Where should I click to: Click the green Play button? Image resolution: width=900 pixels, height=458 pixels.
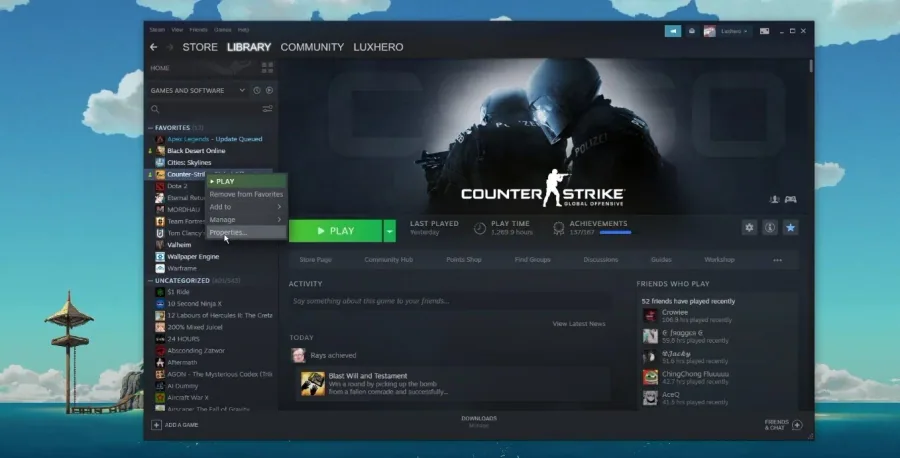coord(335,231)
